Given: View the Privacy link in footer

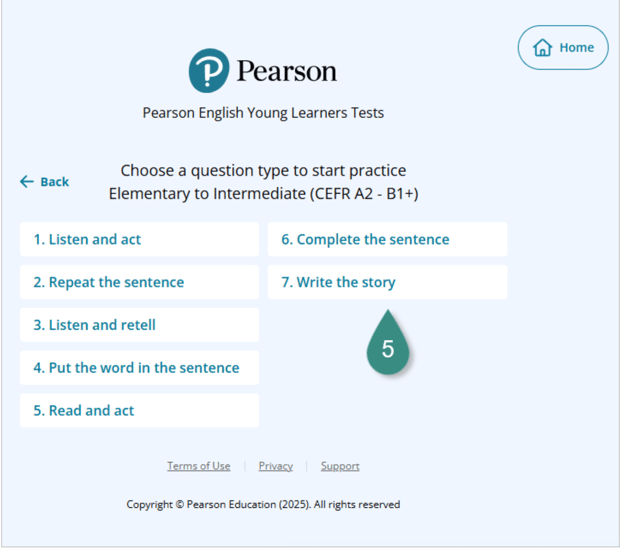Looking at the screenshot, I should click(275, 466).
